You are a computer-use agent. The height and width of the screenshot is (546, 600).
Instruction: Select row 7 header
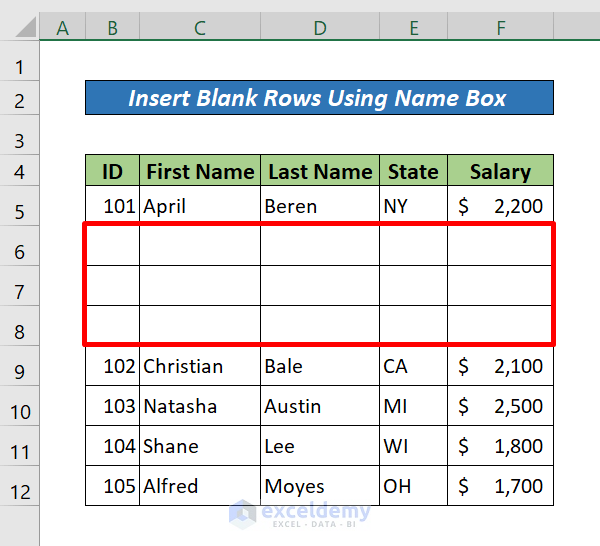point(20,286)
